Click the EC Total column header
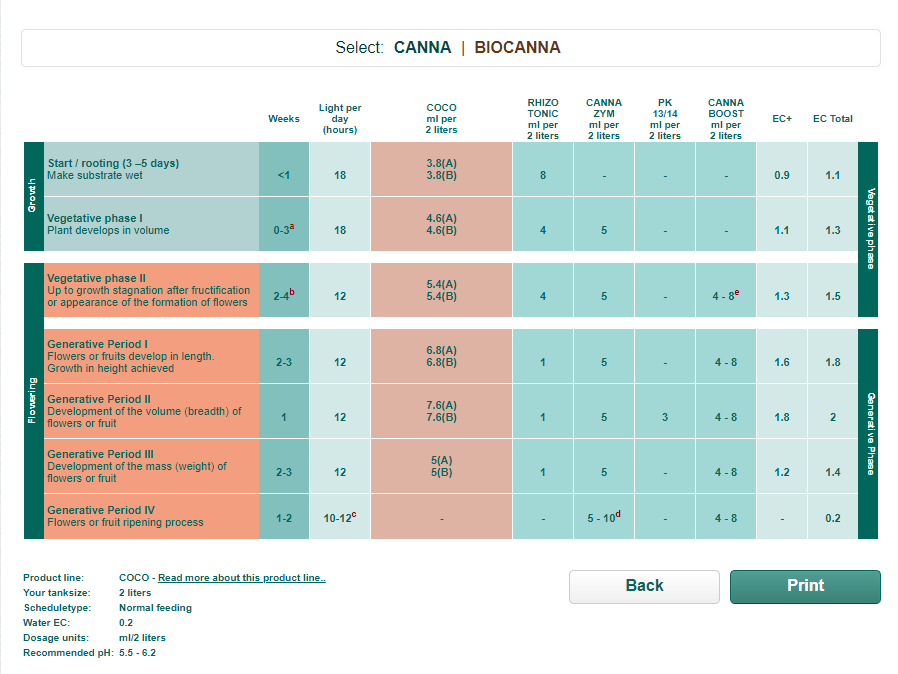 [832, 119]
